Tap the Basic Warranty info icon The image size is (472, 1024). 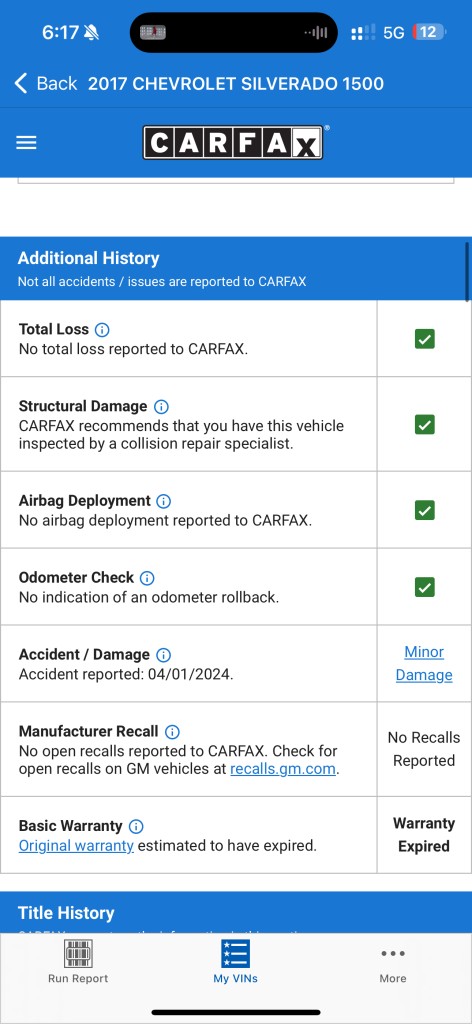coord(136,827)
